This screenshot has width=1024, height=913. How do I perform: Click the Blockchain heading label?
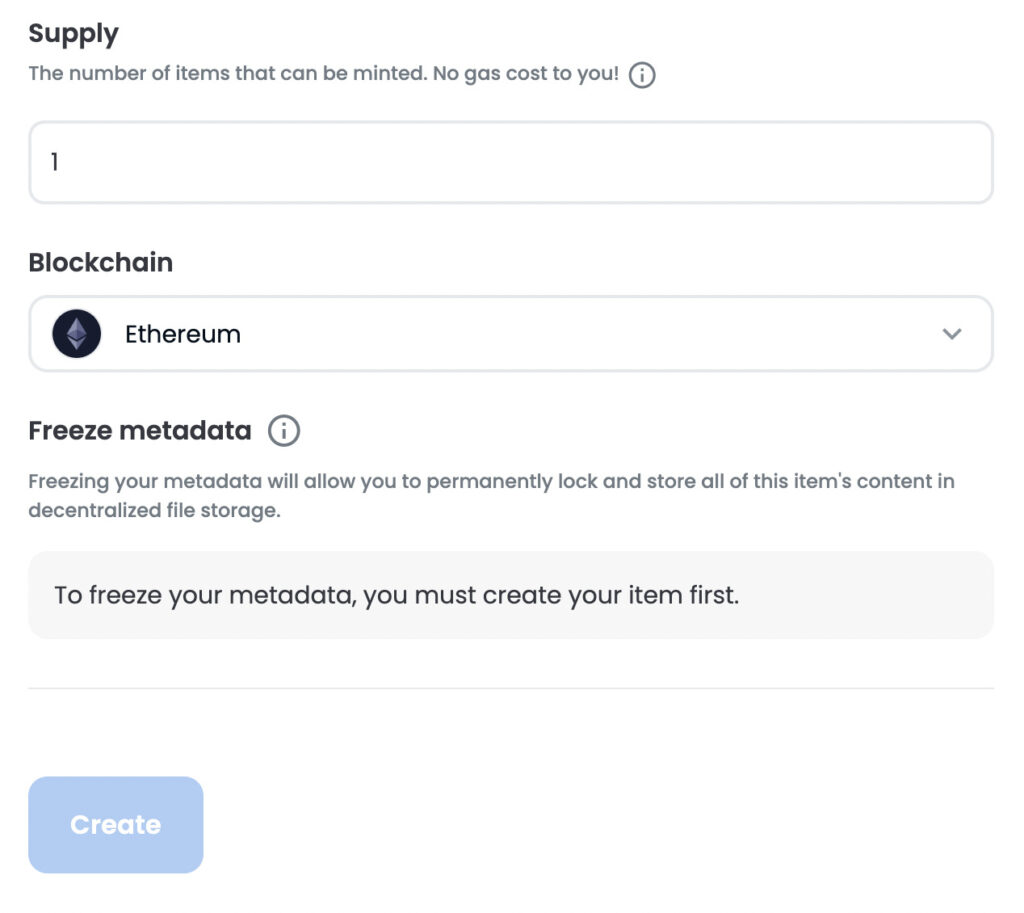[100, 262]
